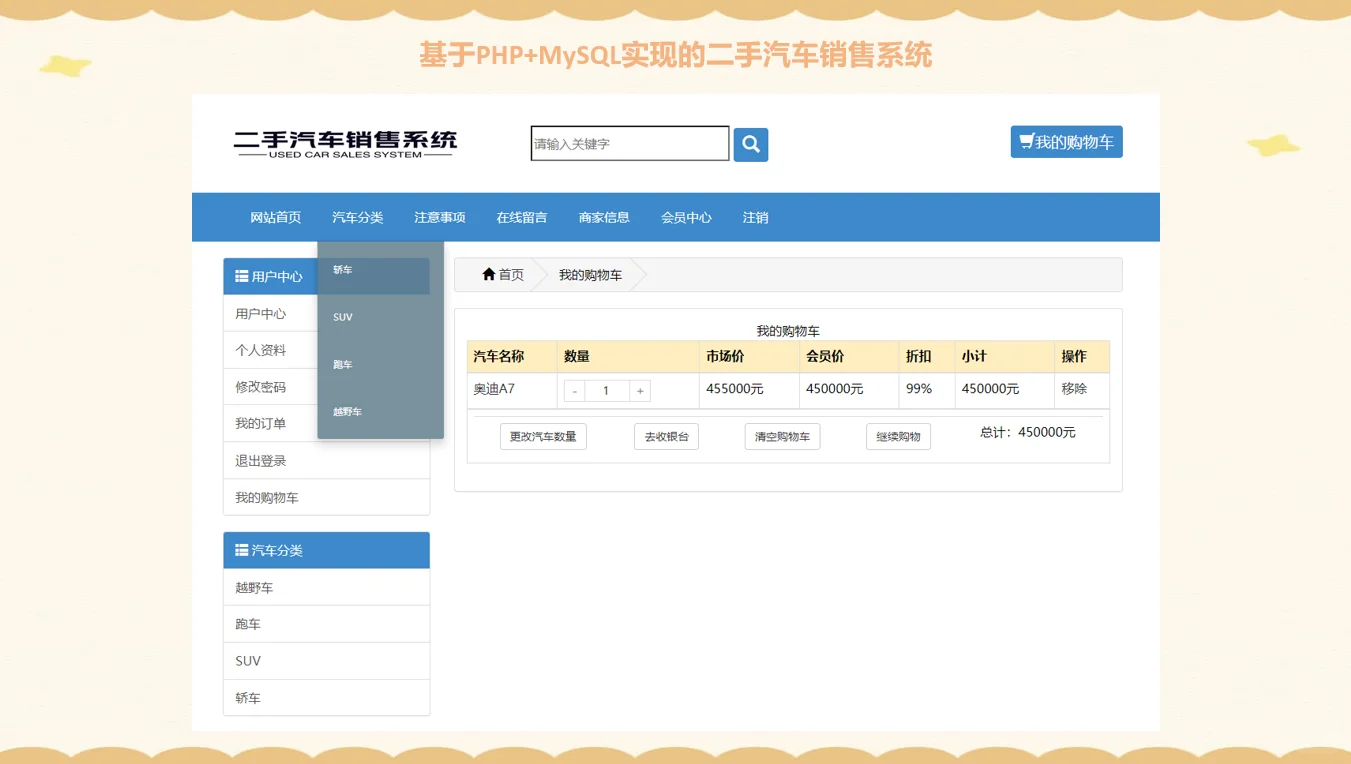Click the blue search magnifier icon

pos(750,144)
